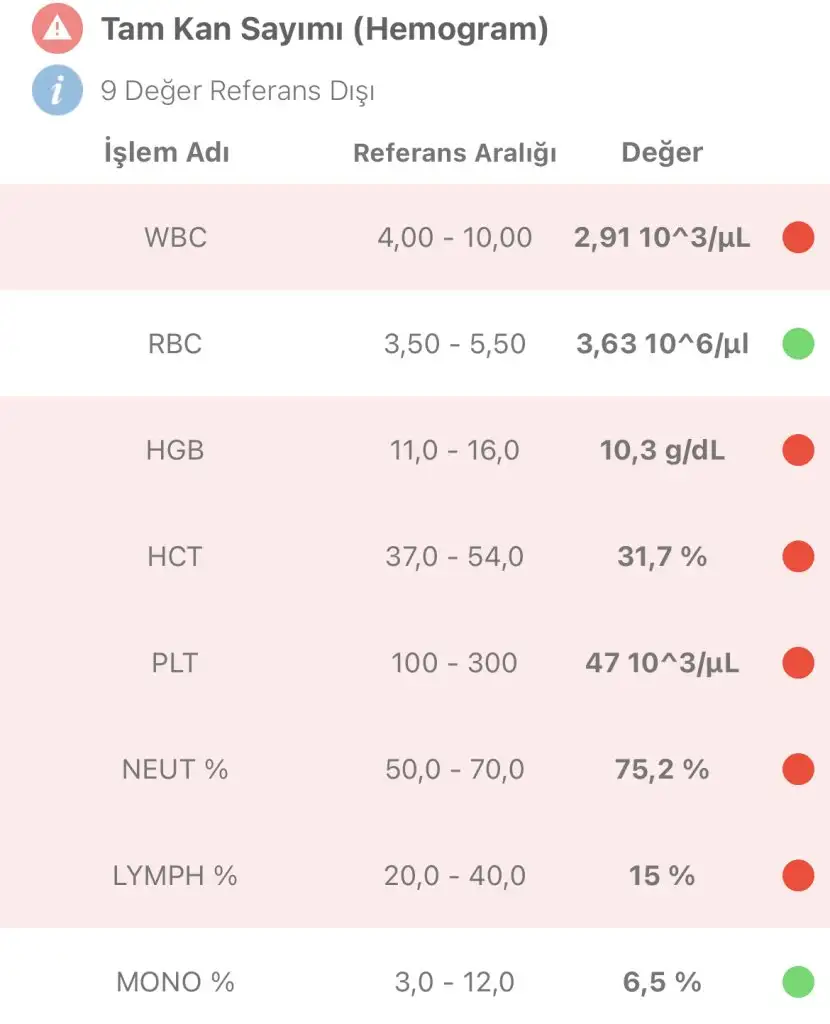Click the red status dot for LYMPH %
The height and width of the screenshot is (1024, 830).
pos(797,875)
